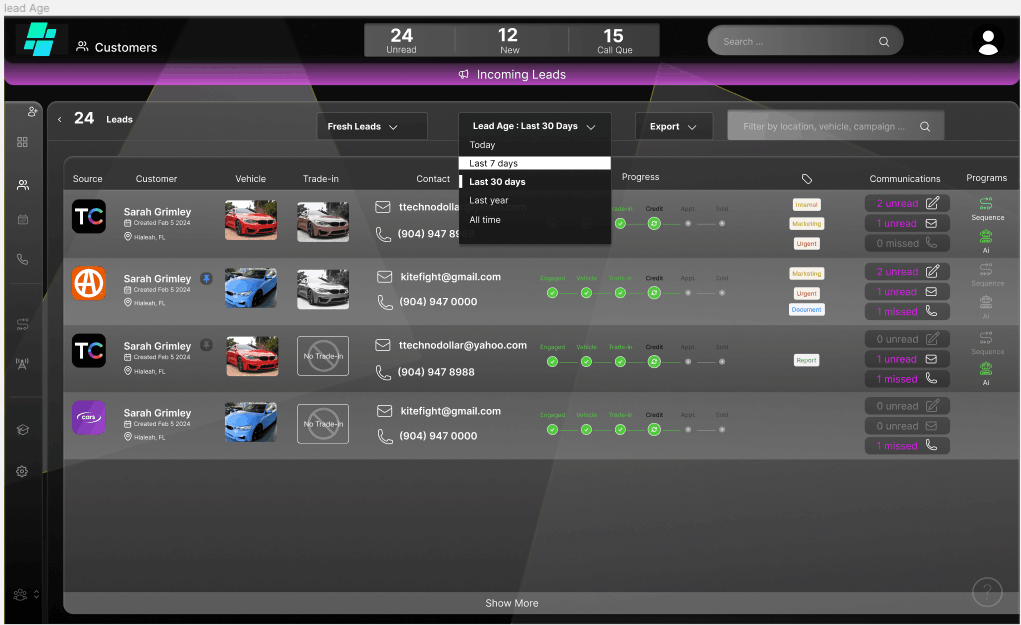Click the broadcast antenna icon in sidebar

pos(22,364)
